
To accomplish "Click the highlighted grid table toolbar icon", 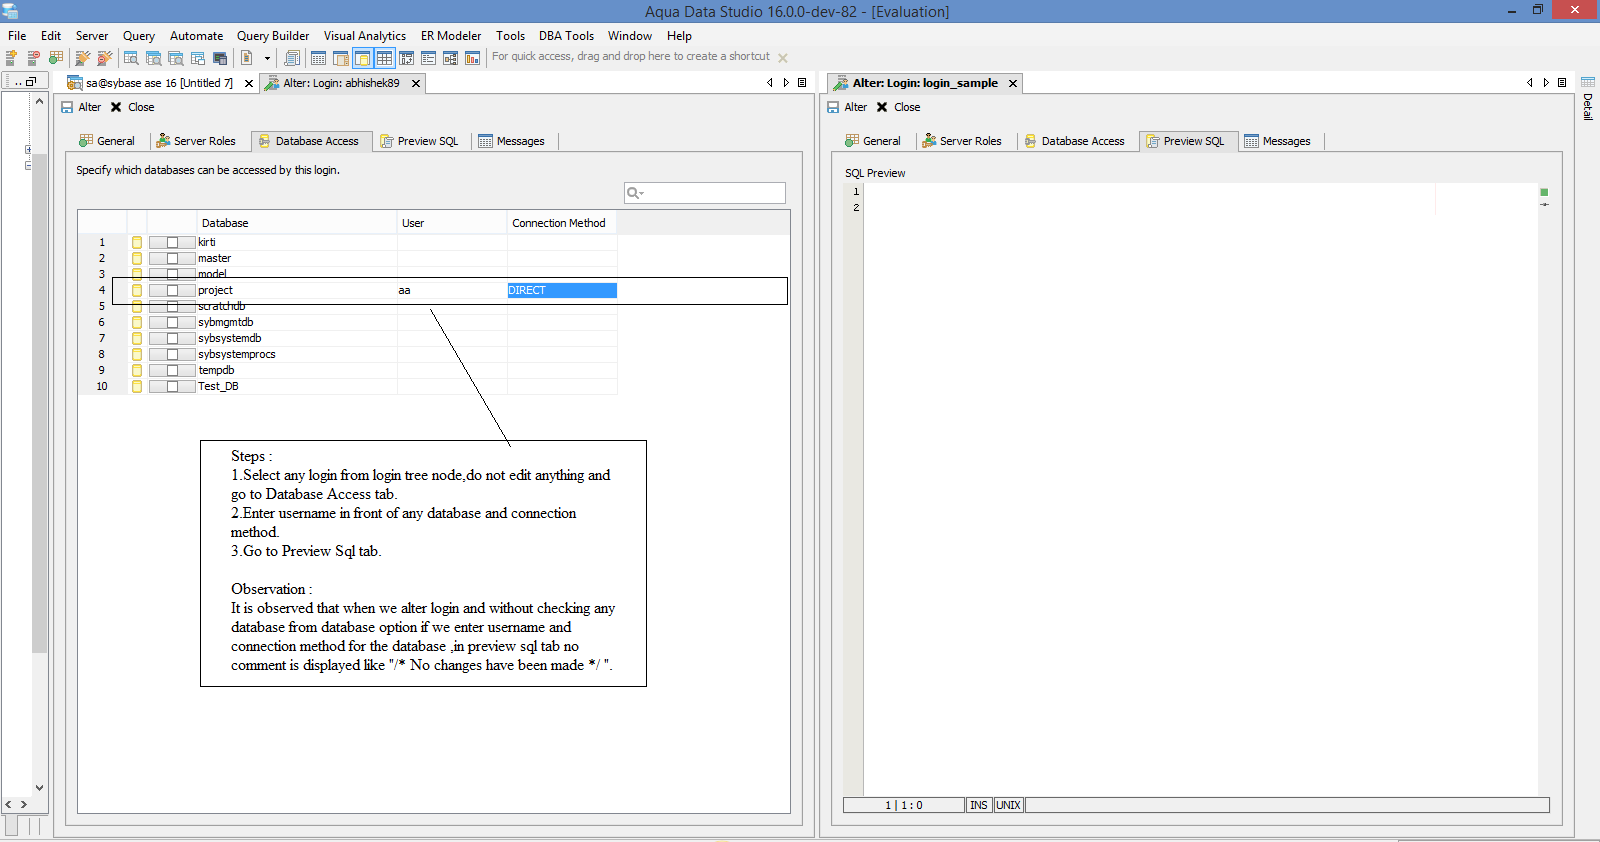I will [x=384, y=58].
